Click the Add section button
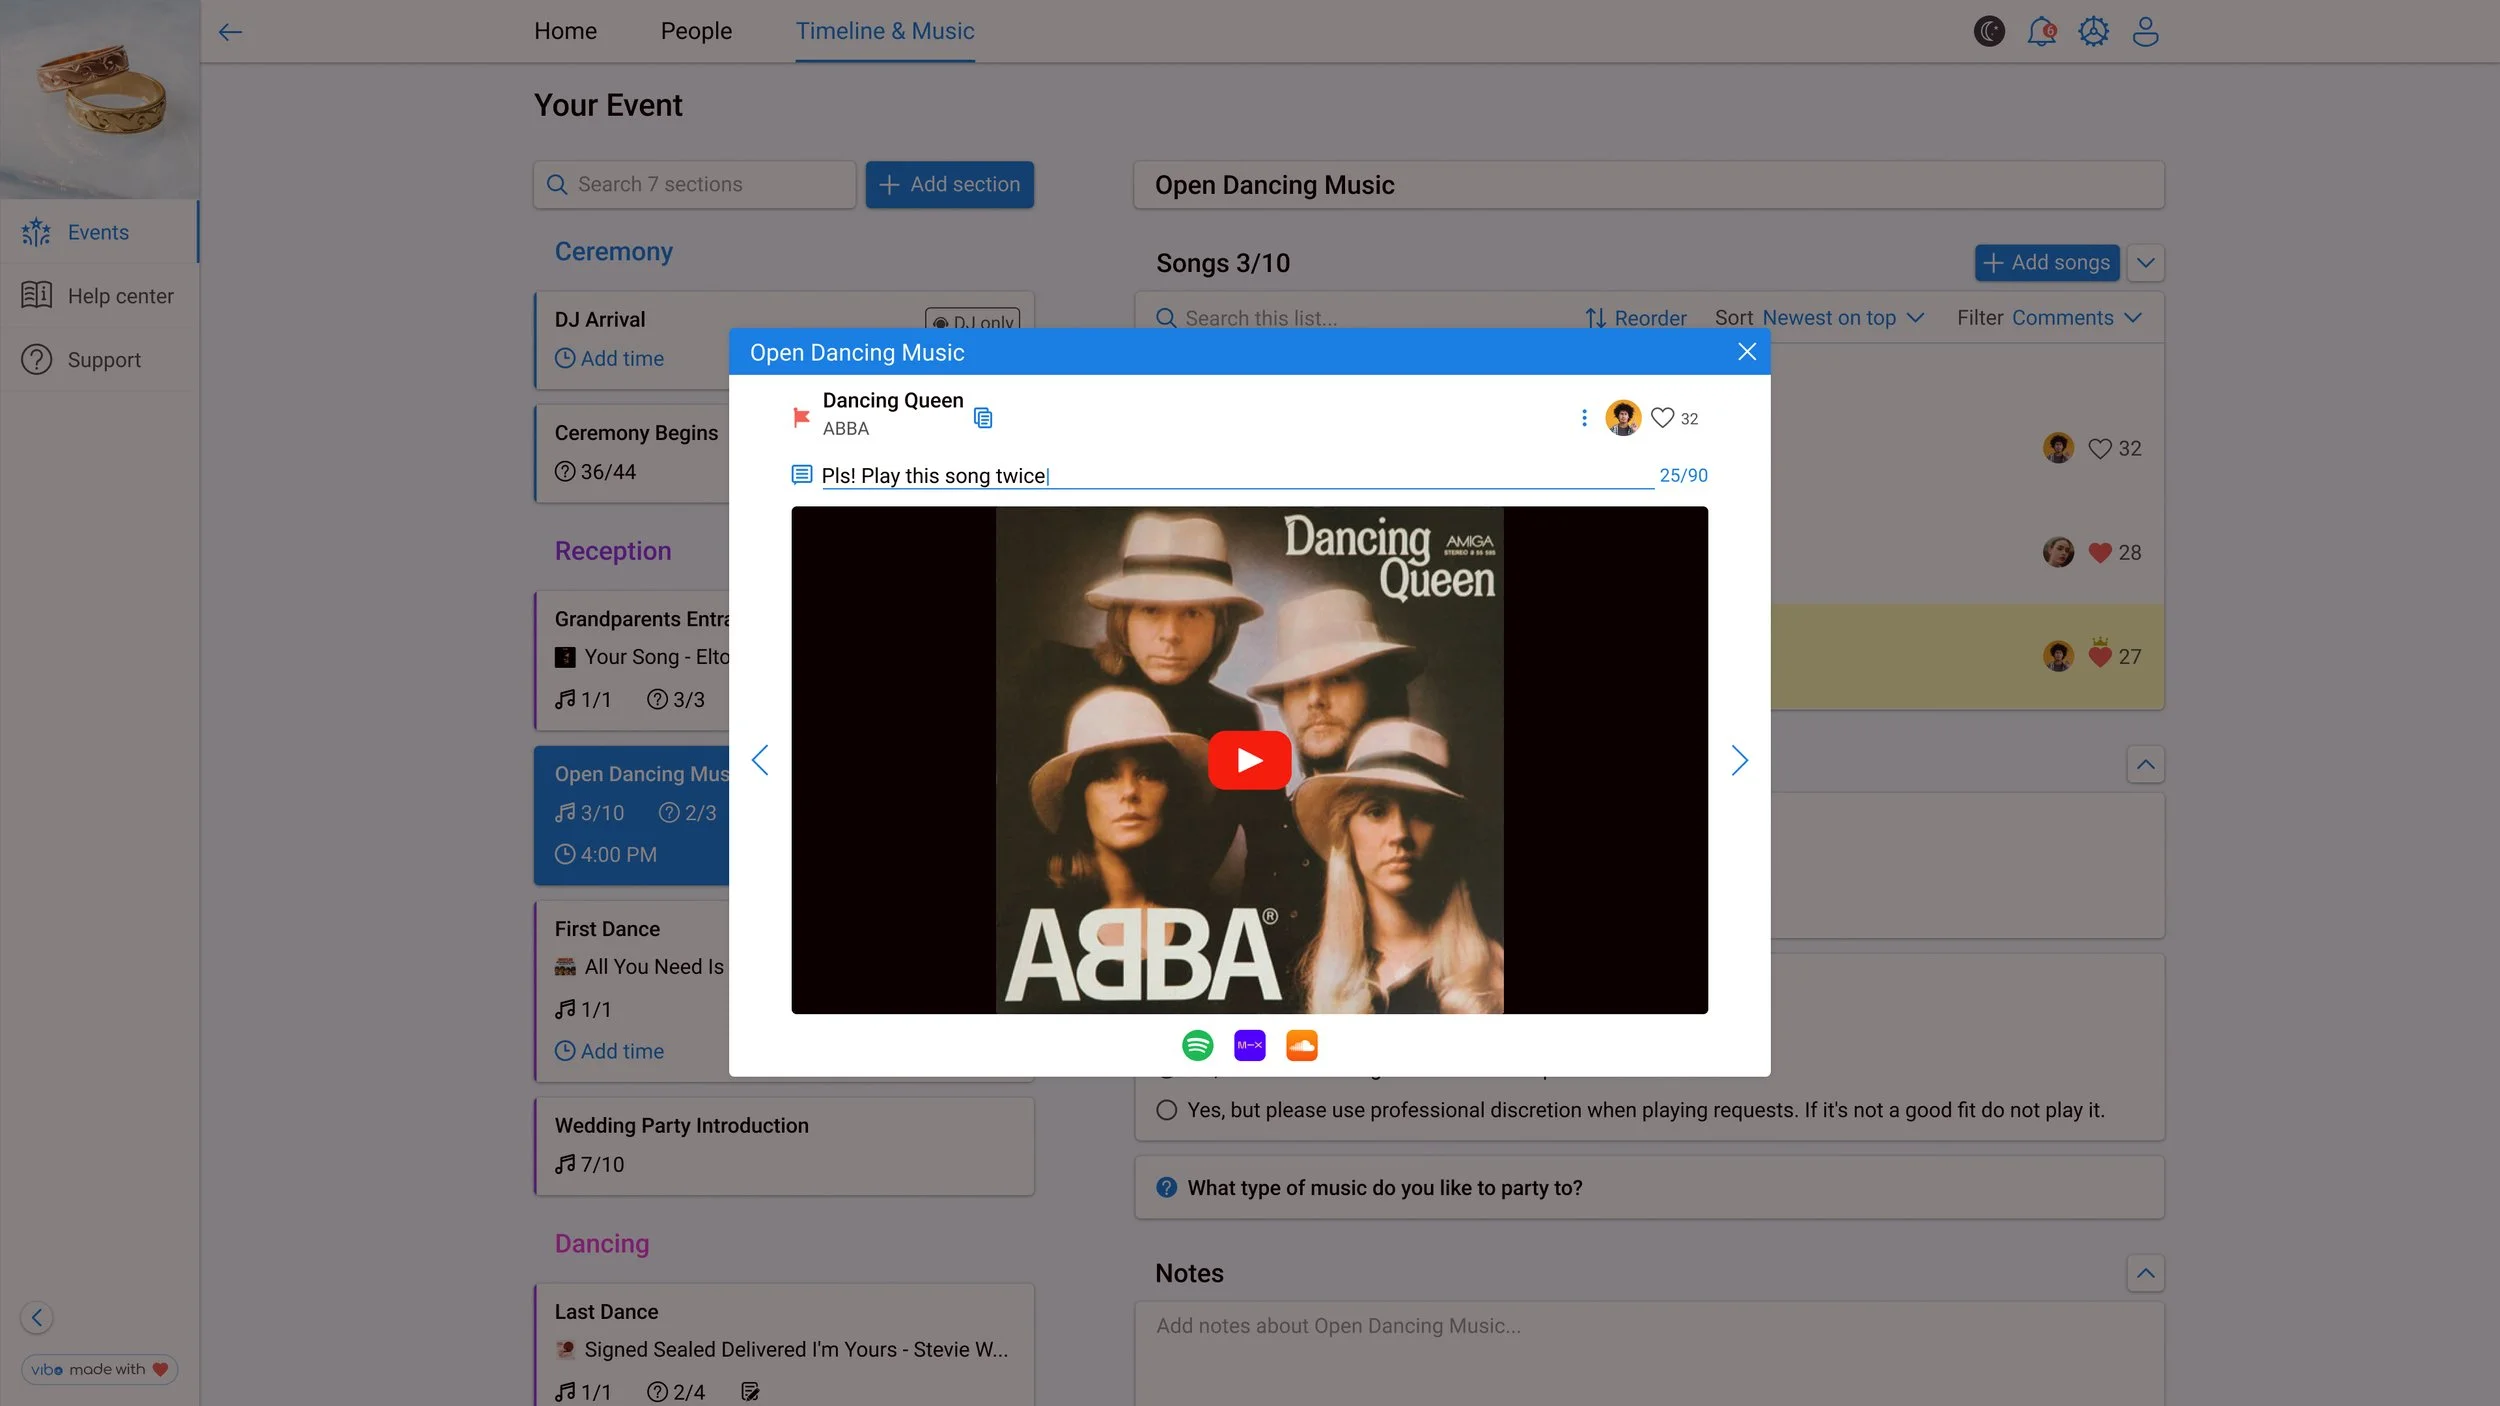The height and width of the screenshot is (1406, 2500). coord(949,184)
